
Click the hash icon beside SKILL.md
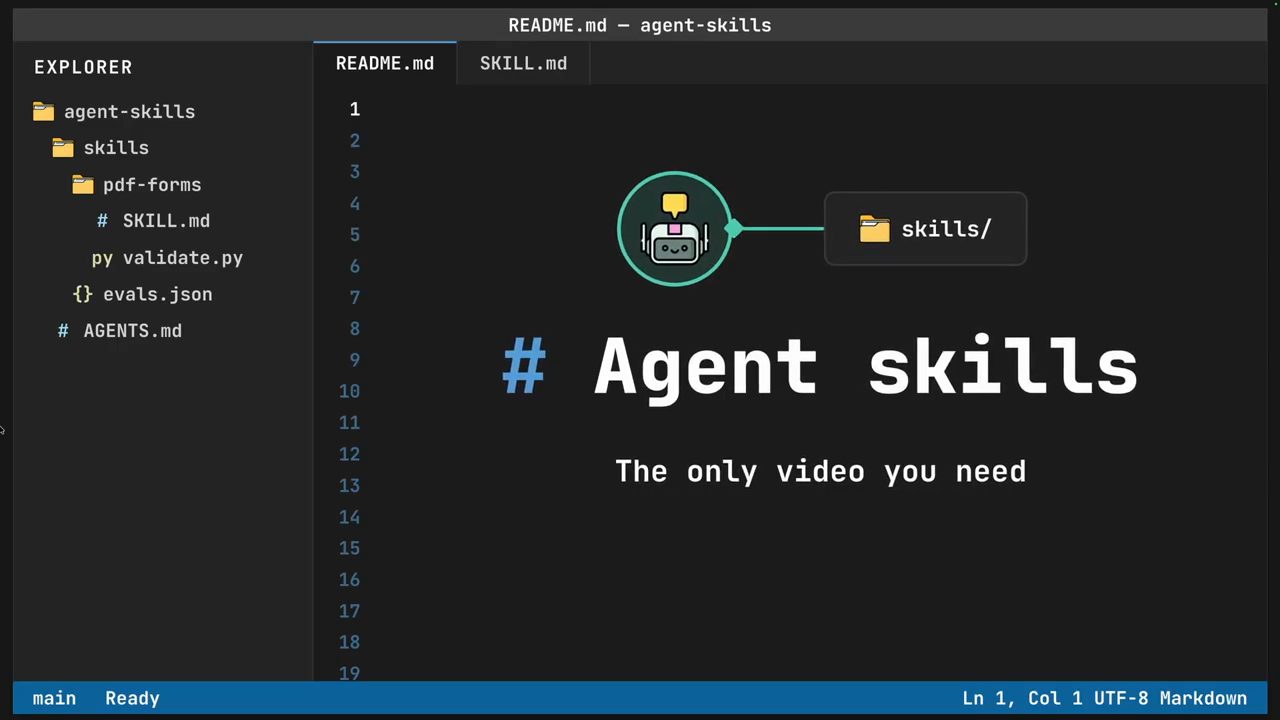102,221
